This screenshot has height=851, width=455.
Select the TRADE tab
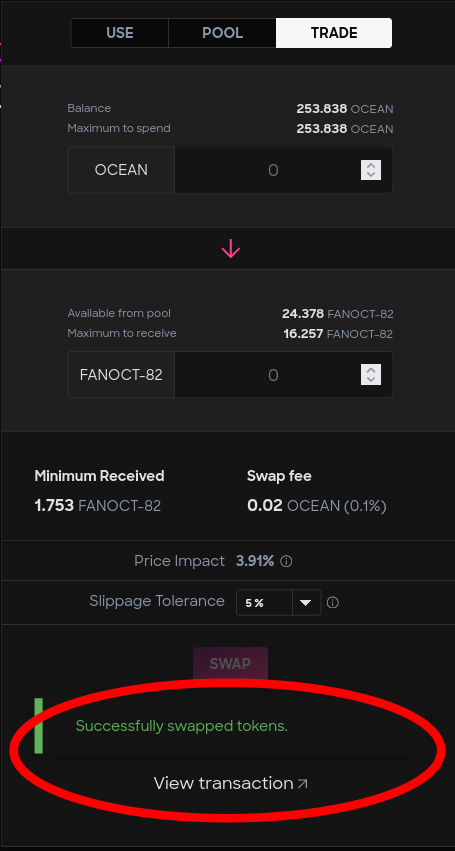point(334,33)
